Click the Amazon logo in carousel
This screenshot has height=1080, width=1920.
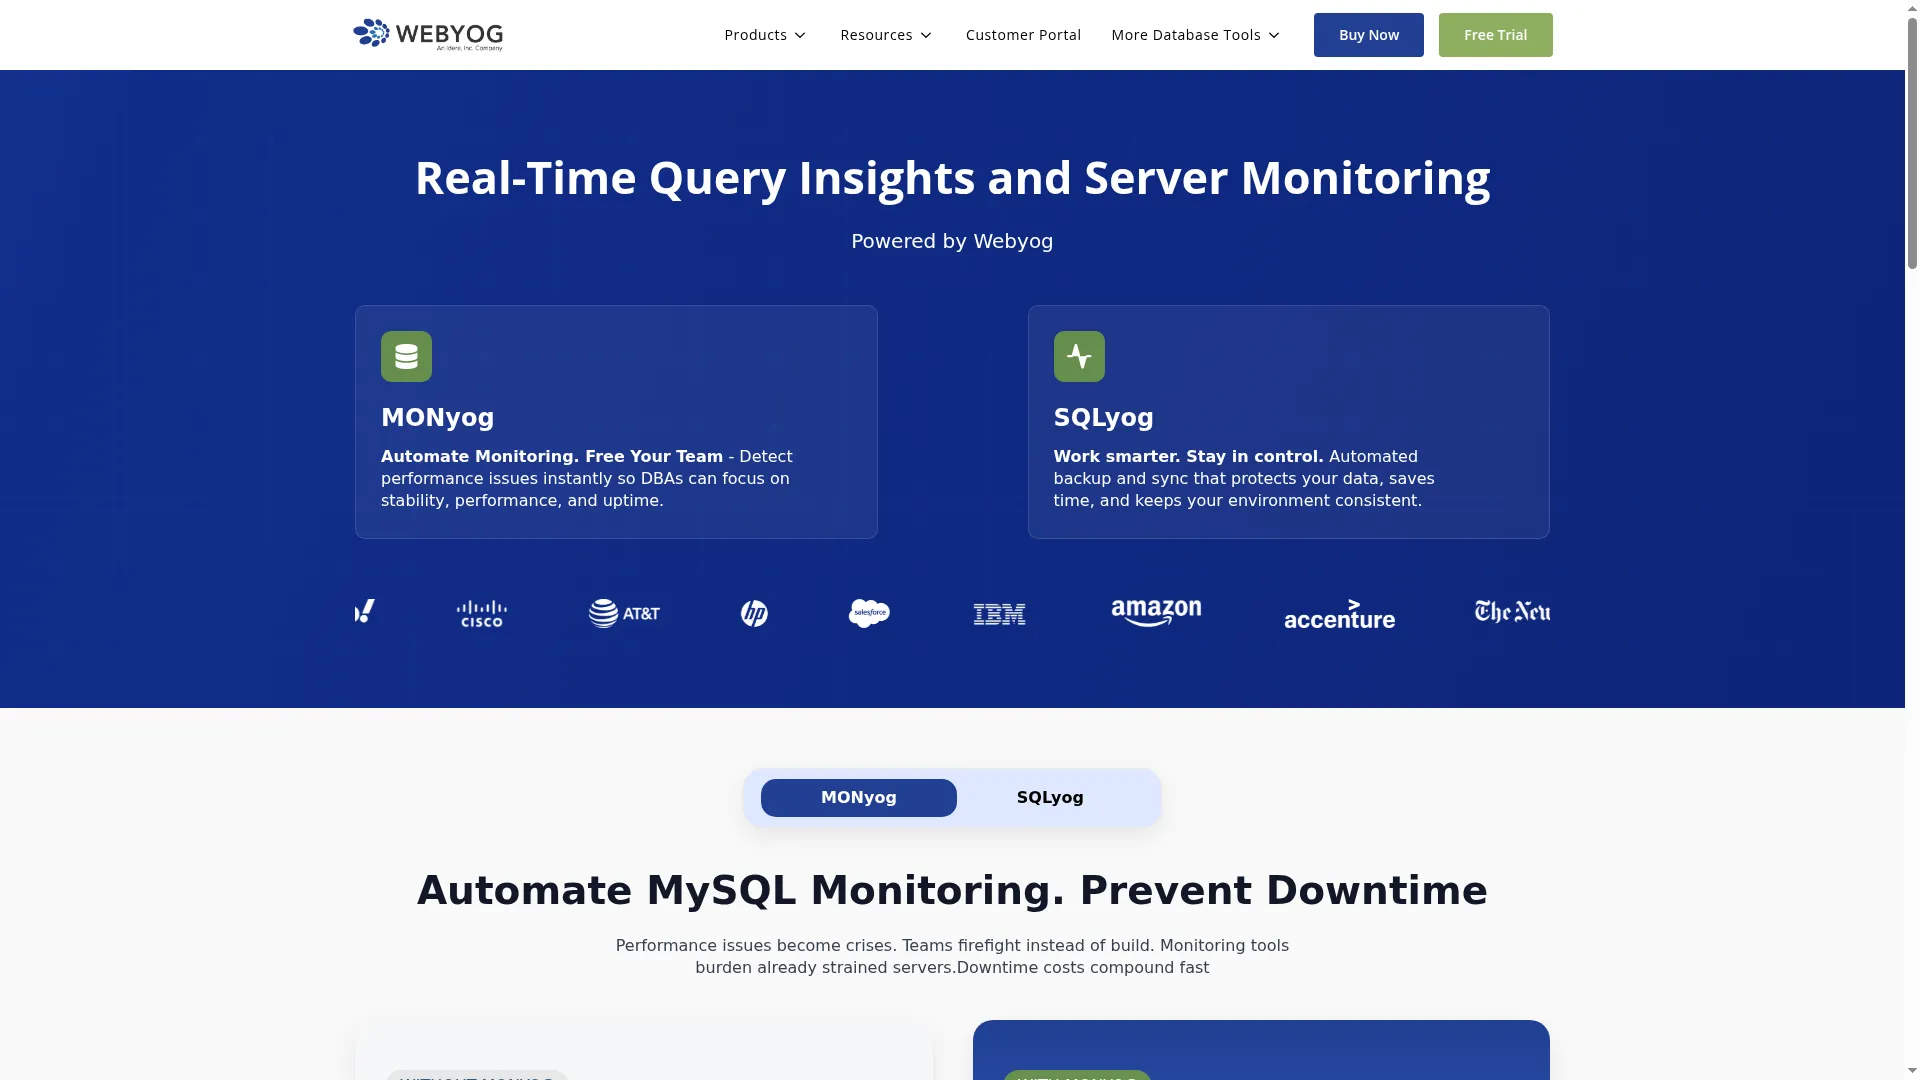pos(1156,613)
